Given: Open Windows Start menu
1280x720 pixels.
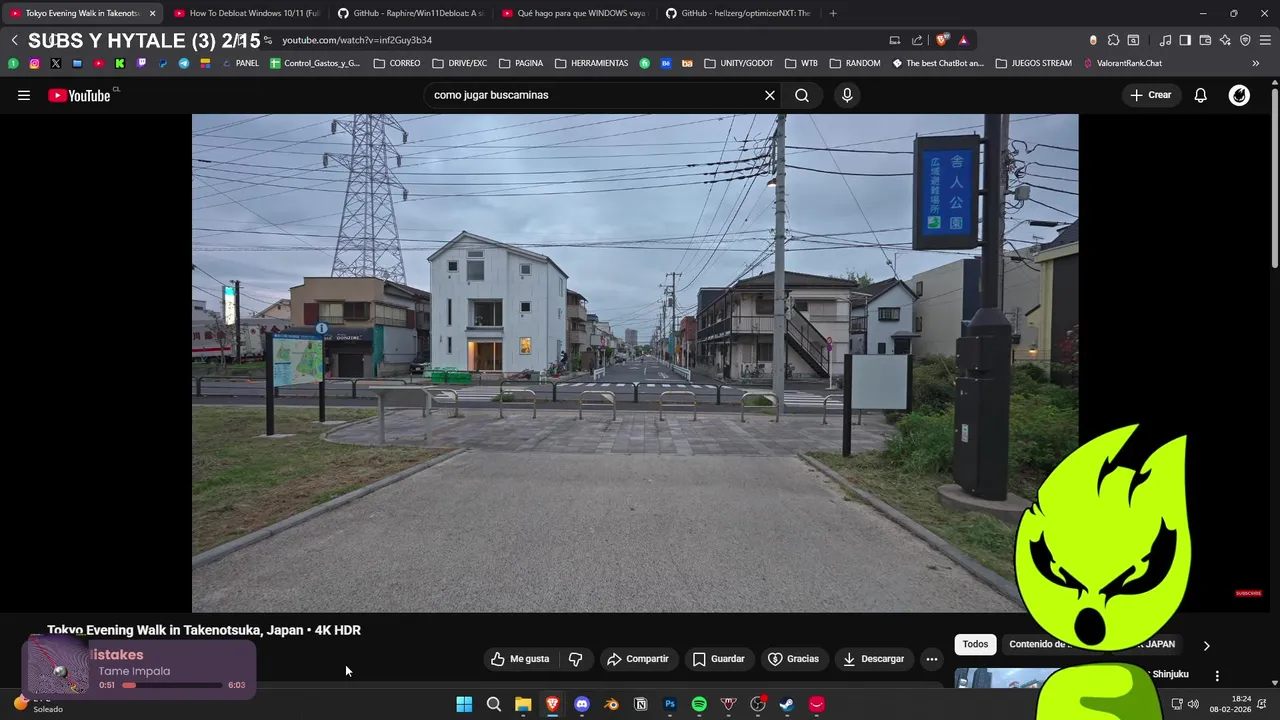Looking at the screenshot, I should pyautogui.click(x=464, y=704).
